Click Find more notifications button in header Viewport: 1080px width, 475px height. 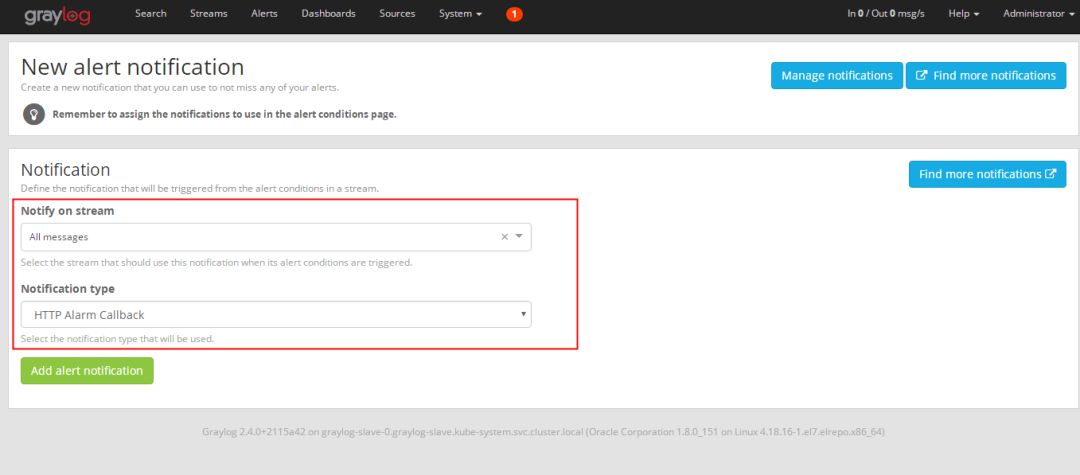pyautogui.click(x=986, y=76)
